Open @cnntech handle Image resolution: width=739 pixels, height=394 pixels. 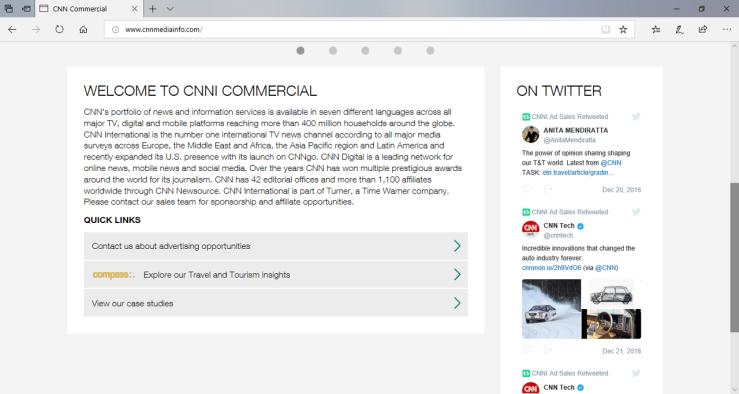coord(558,235)
